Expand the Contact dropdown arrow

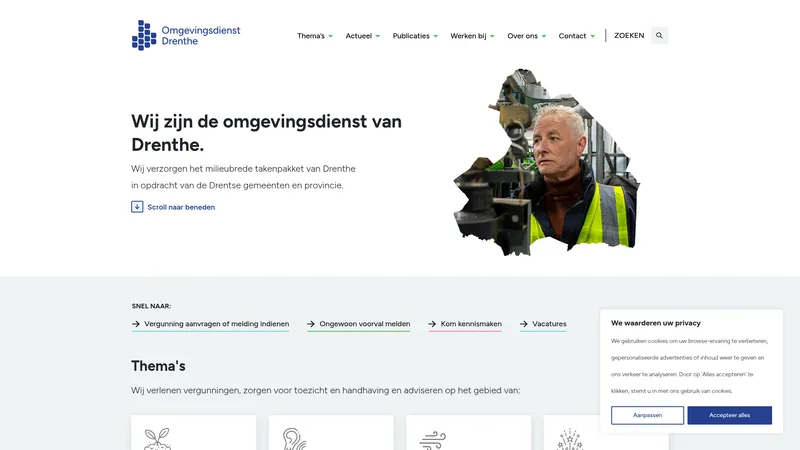tap(592, 36)
